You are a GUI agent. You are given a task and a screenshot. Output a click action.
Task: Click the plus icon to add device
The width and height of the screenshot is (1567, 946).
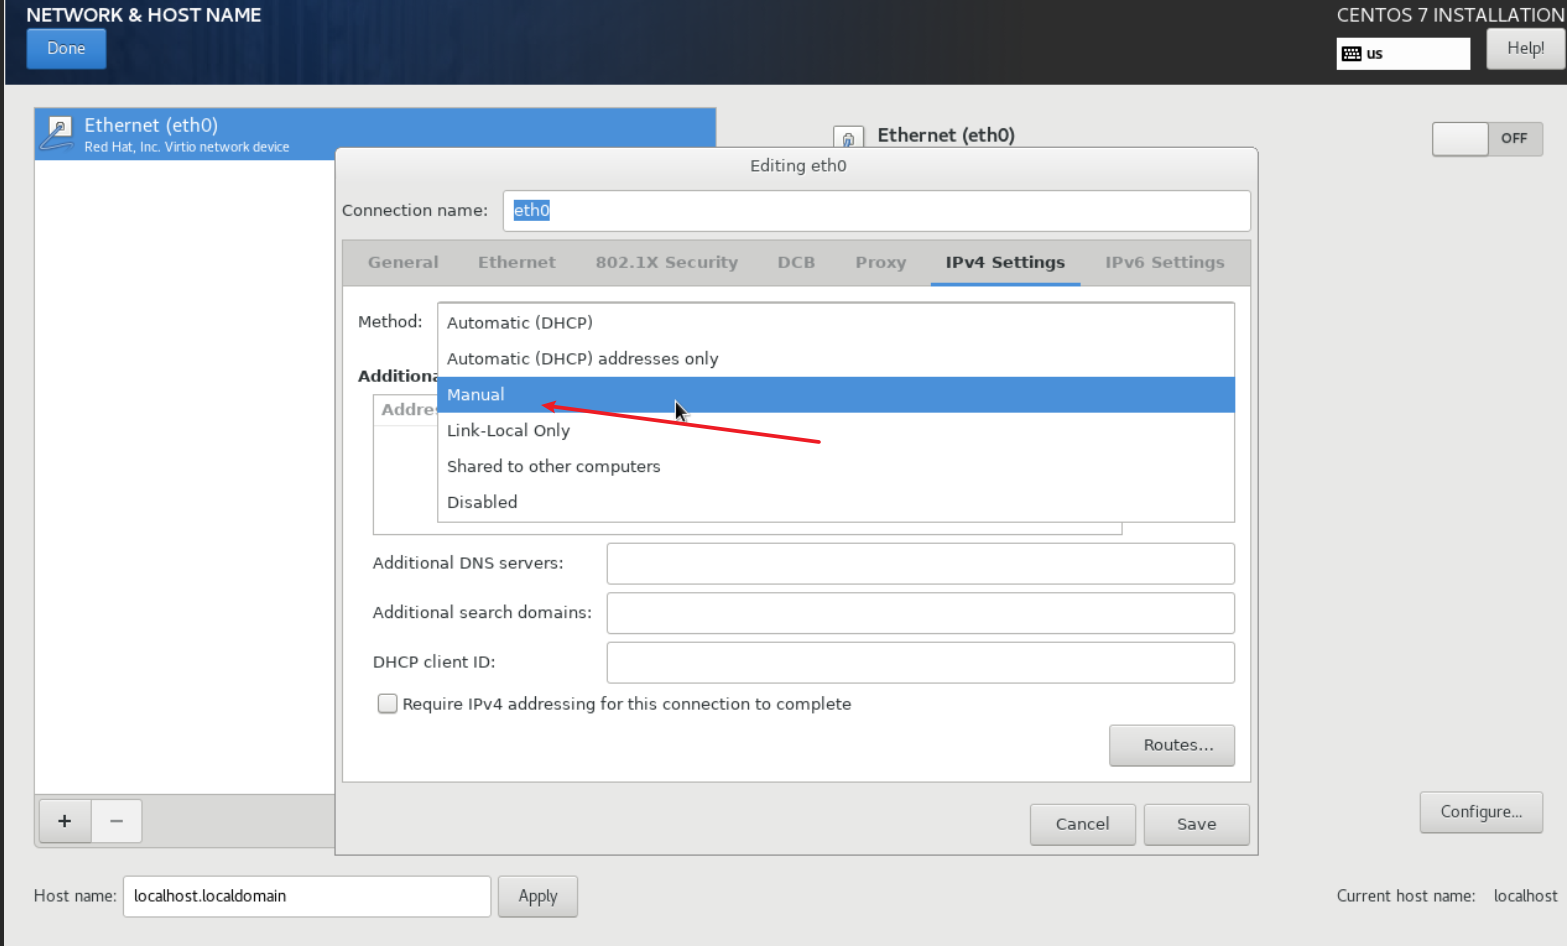65,821
